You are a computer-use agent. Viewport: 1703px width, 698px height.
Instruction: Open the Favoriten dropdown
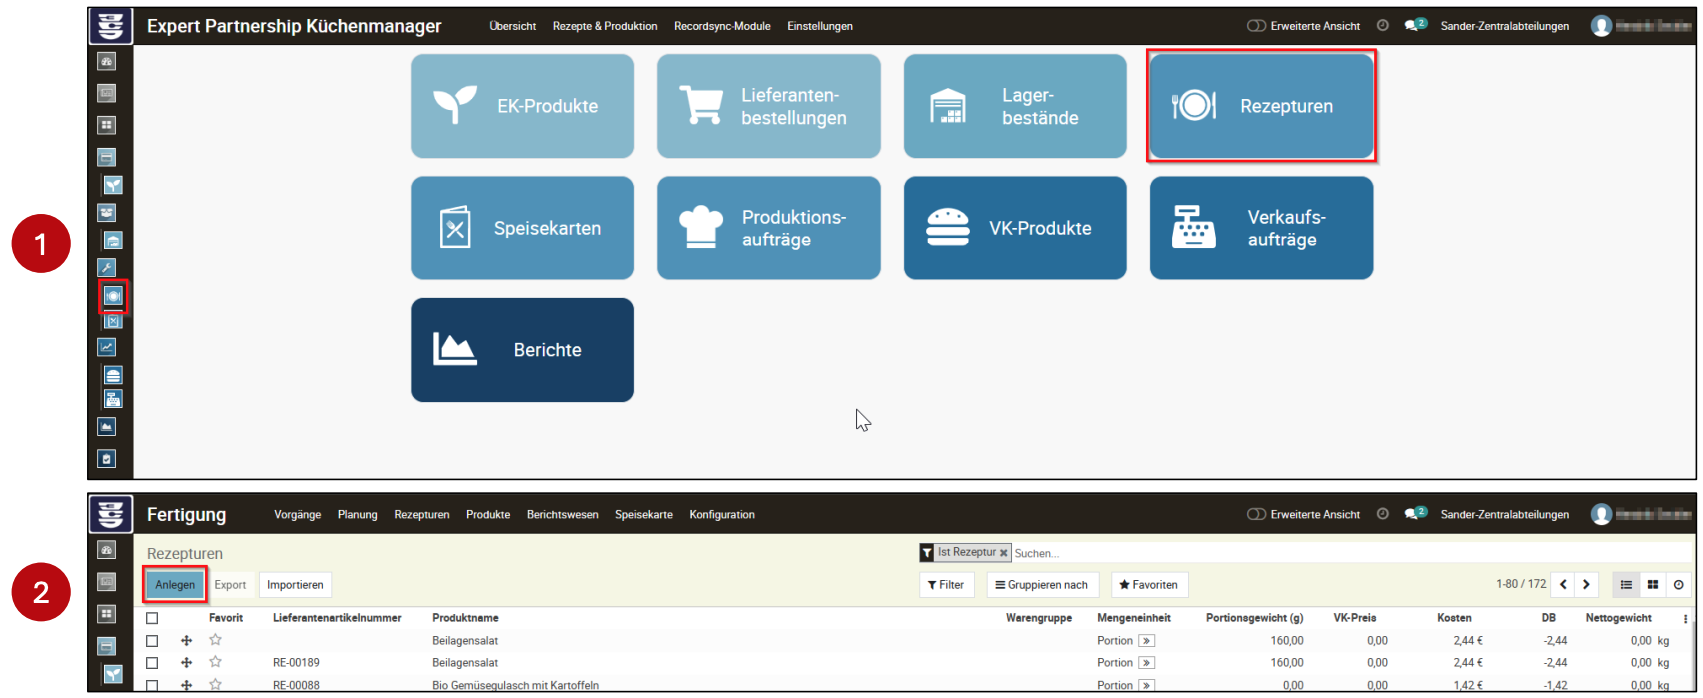click(x=1149, y=585)
